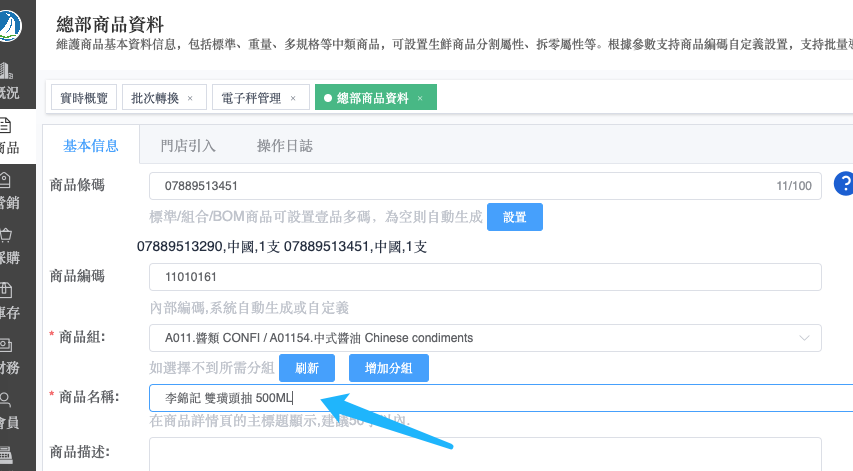Click the 商品名稱 product name field

pyautogui.click(x=501, y=398)
